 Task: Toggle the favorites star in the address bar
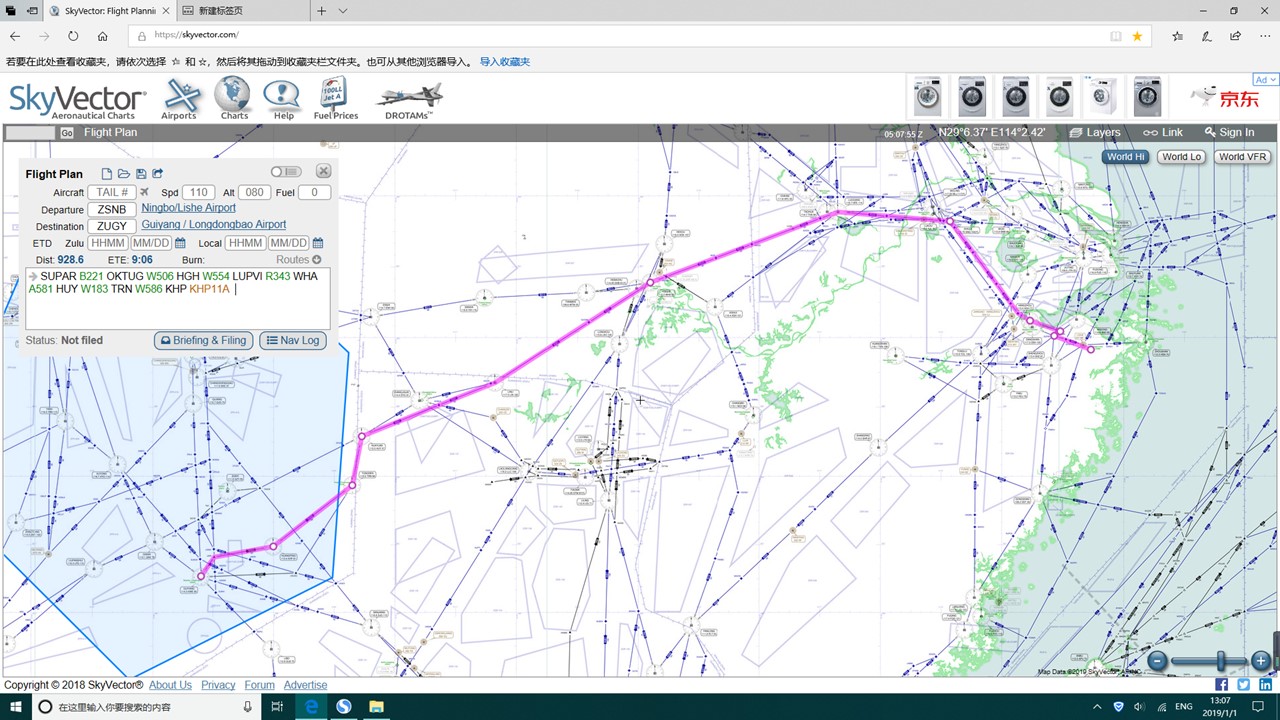[x=1137, y=36]
